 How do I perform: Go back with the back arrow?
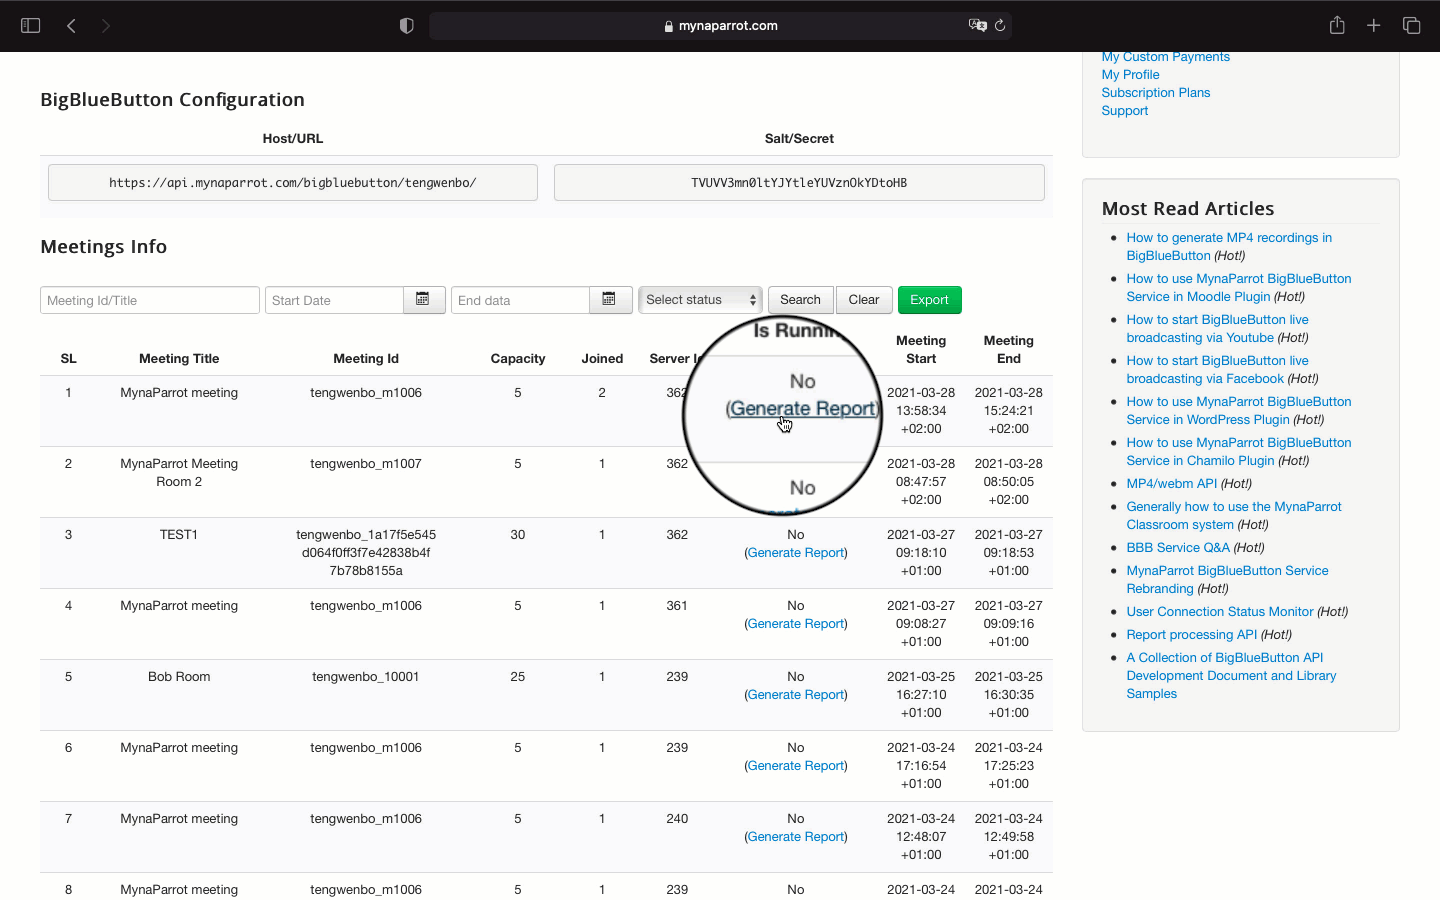click(x=71, y=25)
